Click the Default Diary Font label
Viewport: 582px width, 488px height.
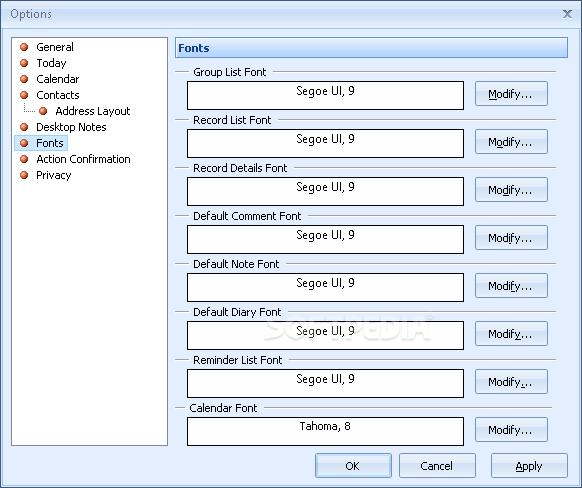tap(237, 312)
